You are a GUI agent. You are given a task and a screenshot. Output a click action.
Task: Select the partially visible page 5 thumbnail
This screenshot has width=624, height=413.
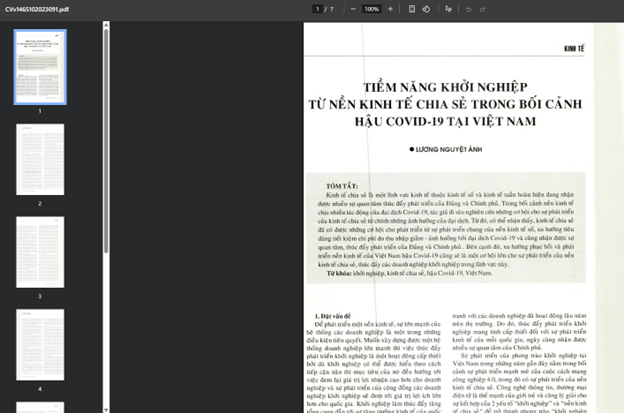(x=40, y=407)
